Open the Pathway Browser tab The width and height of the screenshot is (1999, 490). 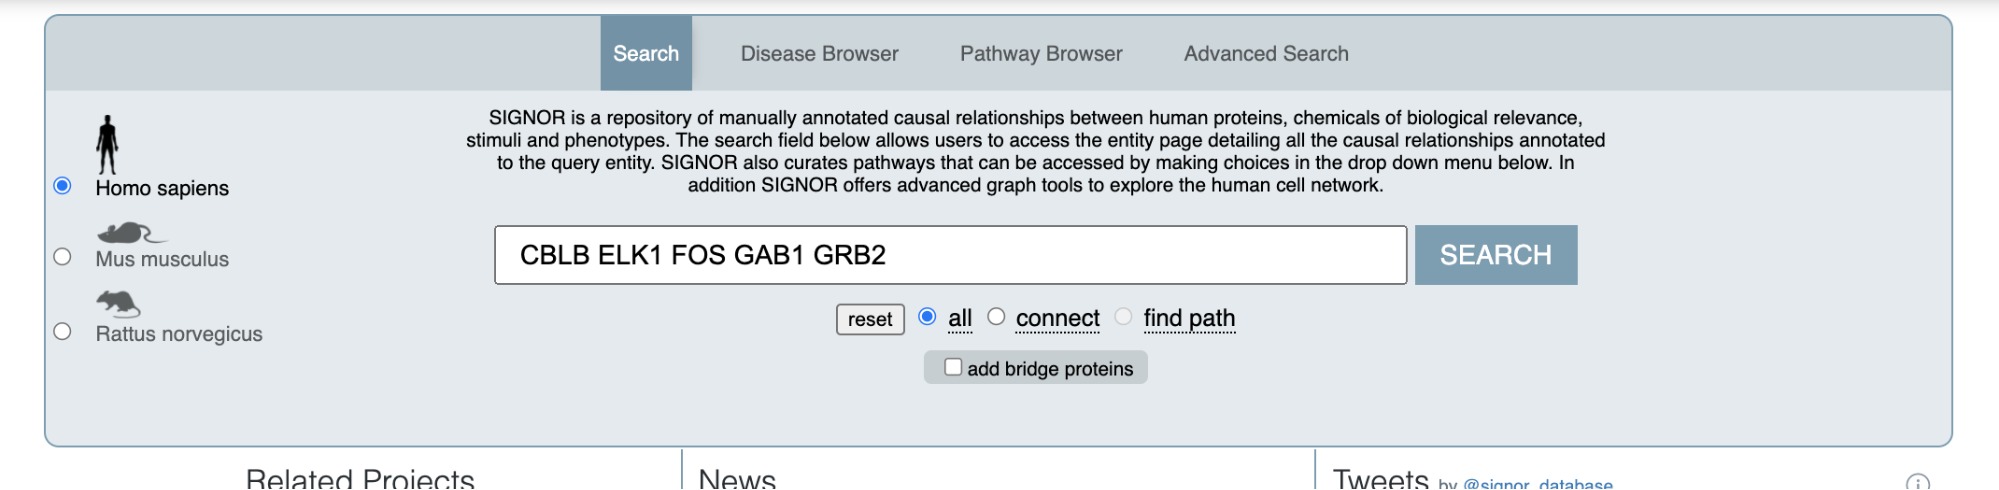click(1041, 54)
